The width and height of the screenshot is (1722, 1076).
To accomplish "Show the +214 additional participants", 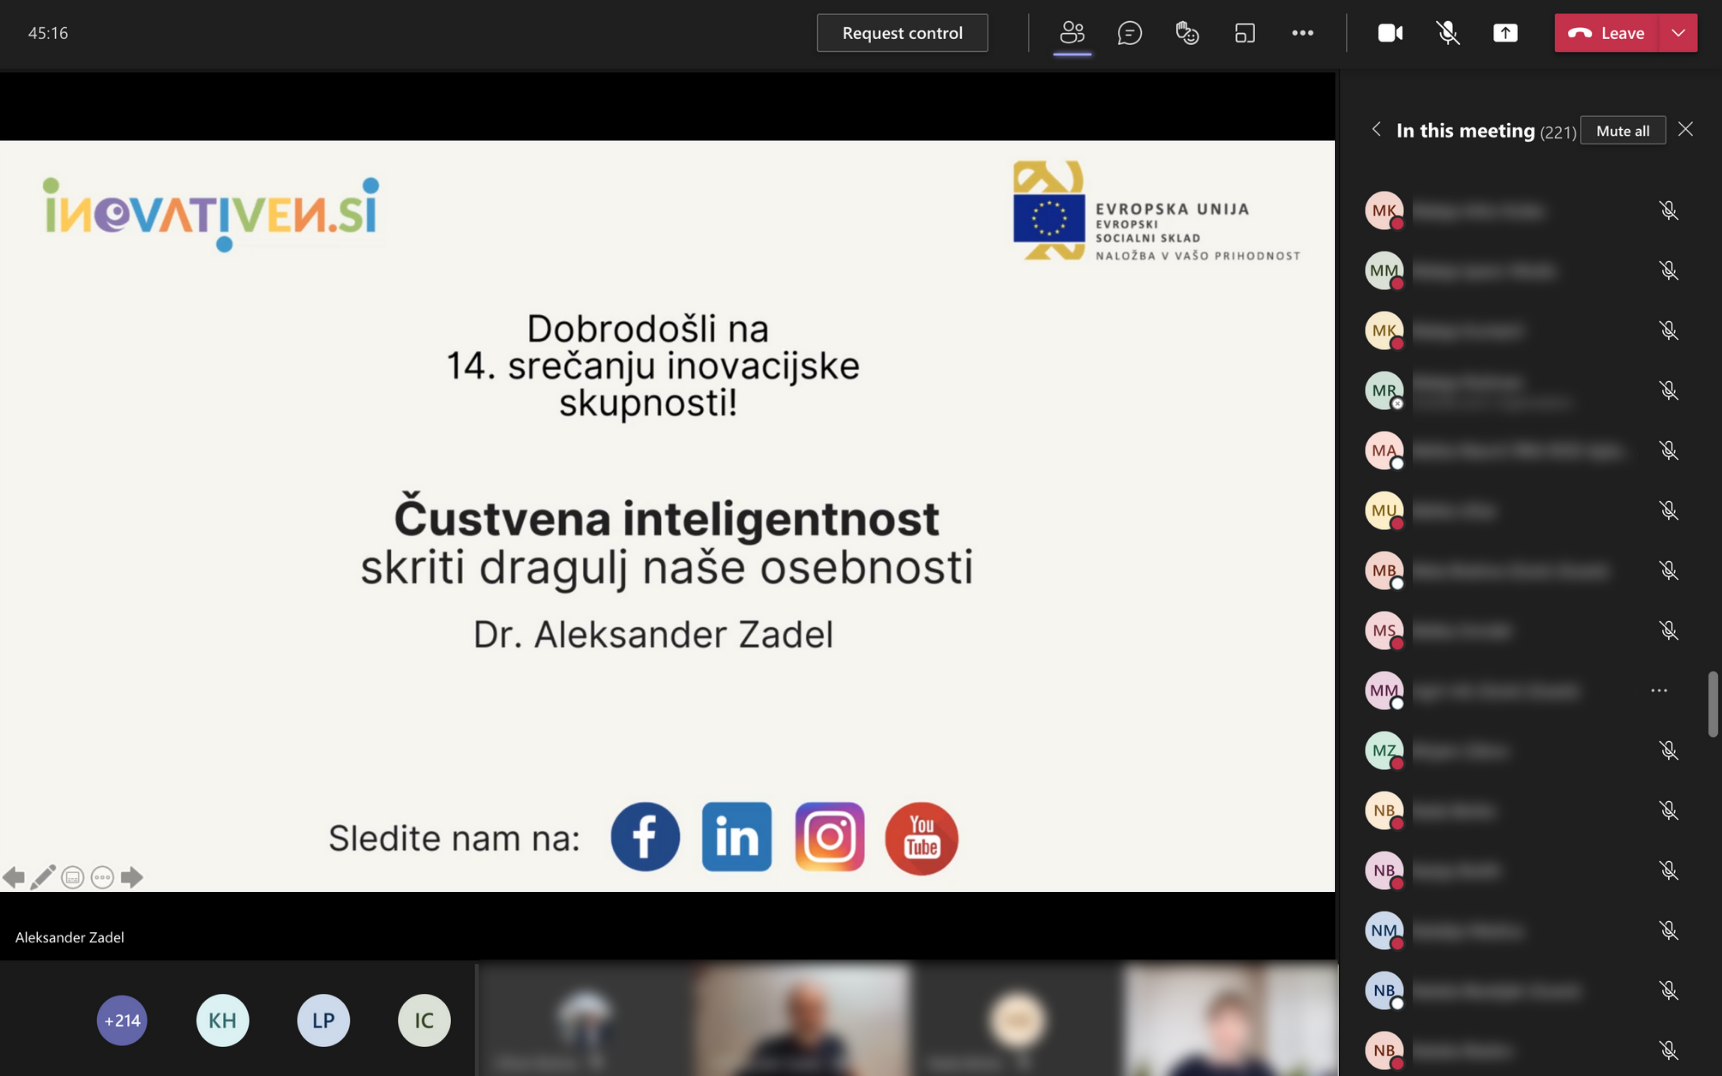I will (122, 1020).
